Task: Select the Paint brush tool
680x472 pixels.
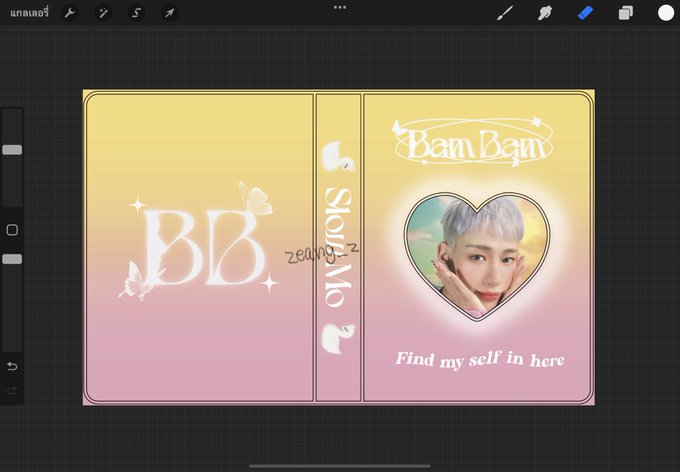Action: pyautogui.click(x=505, y=13)
